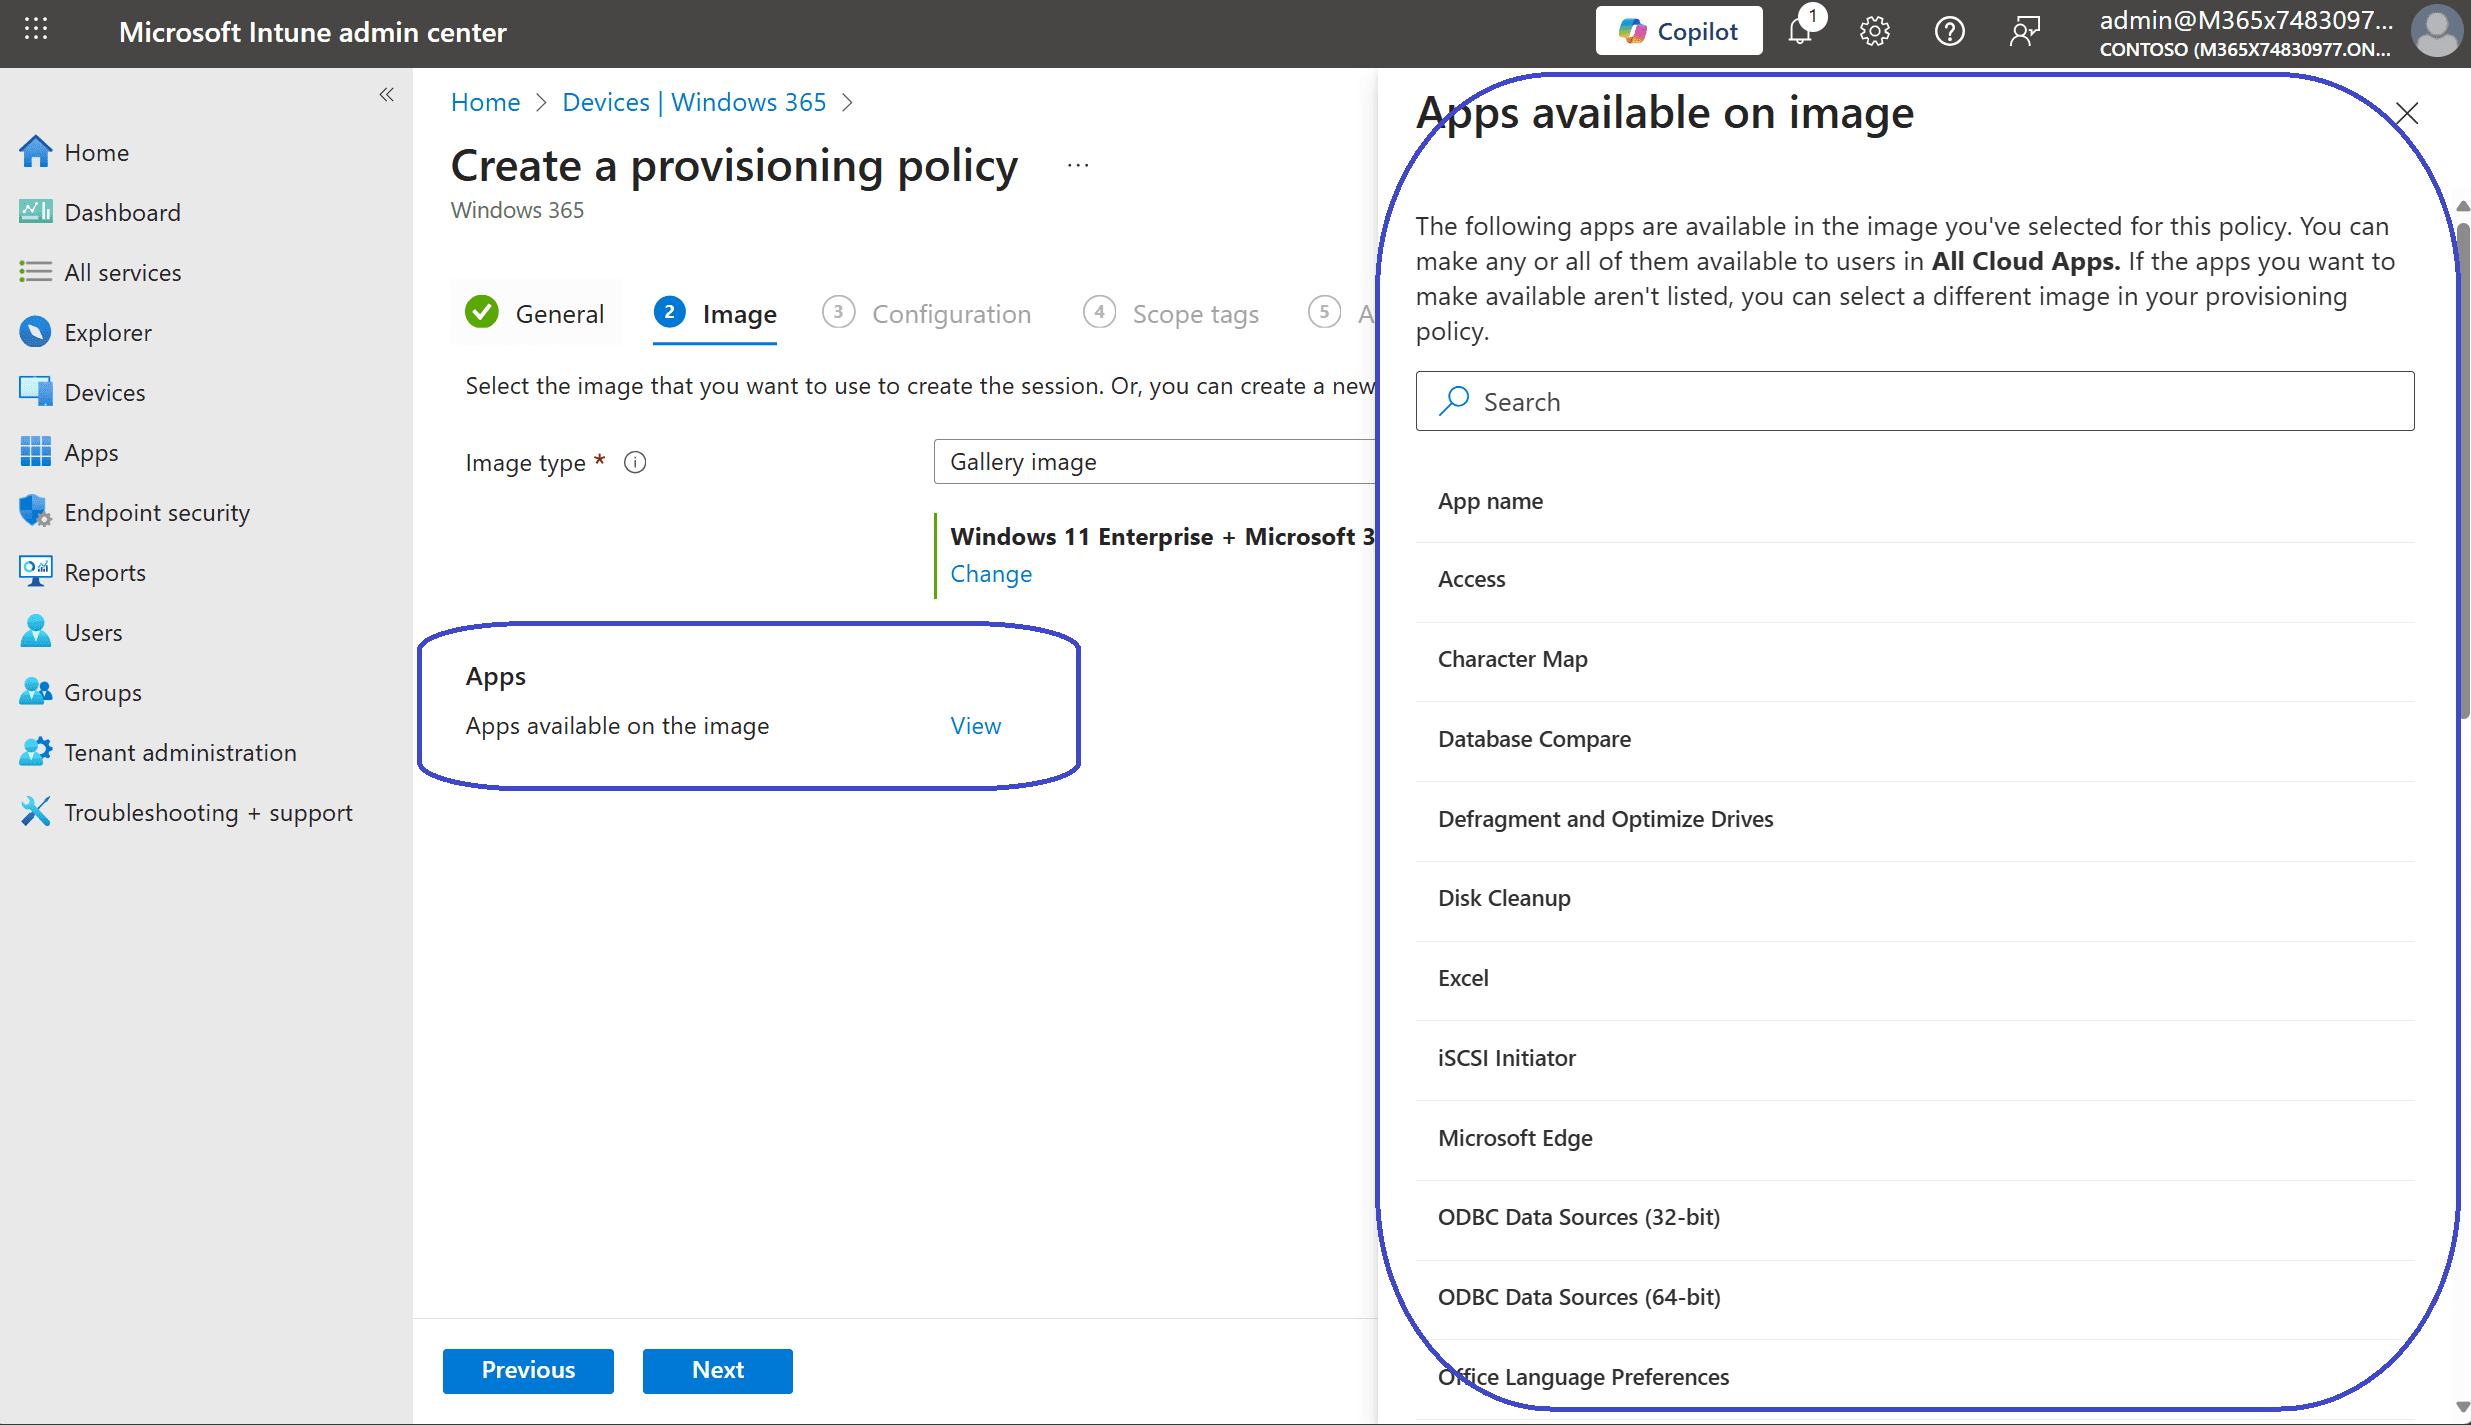Viewport: 2471px width, 1425px height.
Task: Open the Gallery image type dropdown
Action: click(x=1155, y=462)
